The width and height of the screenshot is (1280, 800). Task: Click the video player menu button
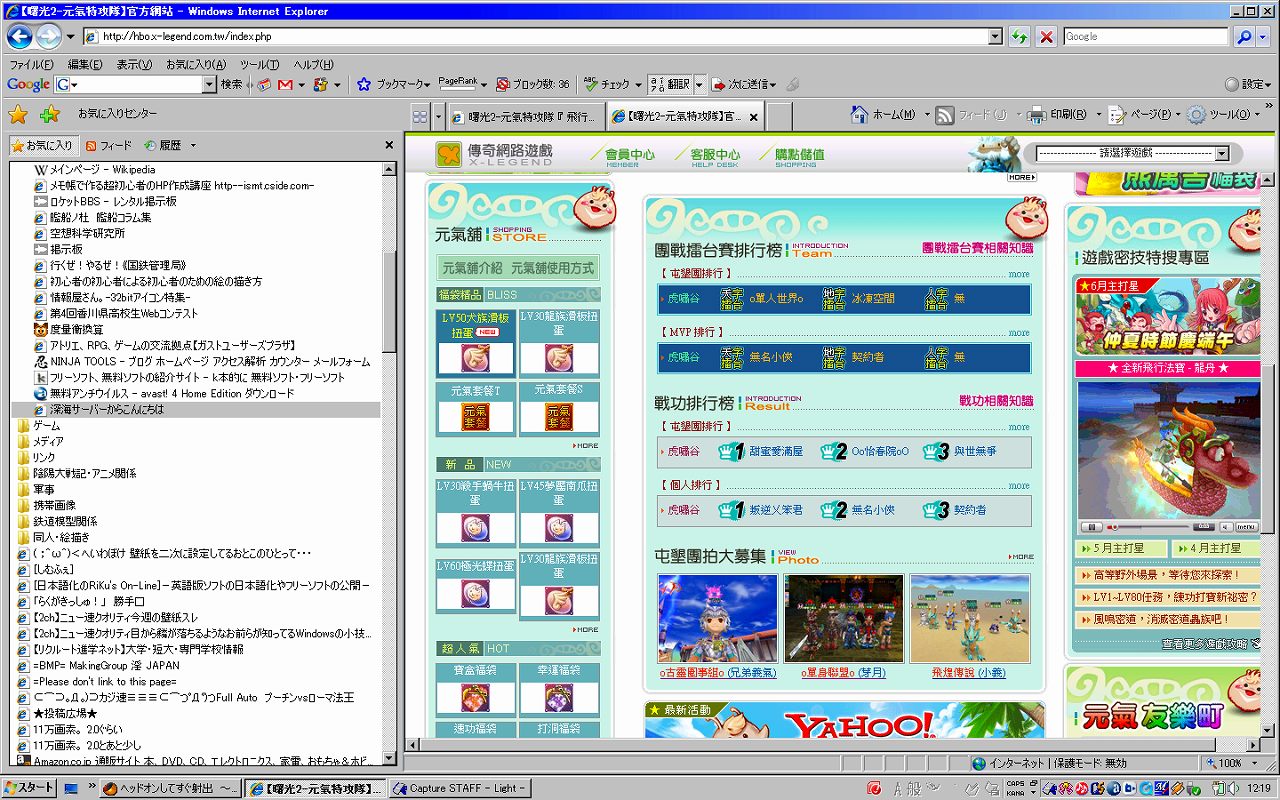(1247, 526)
